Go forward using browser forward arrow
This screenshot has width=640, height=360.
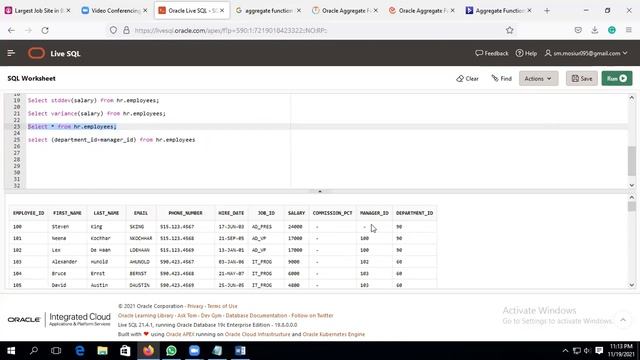28,30
